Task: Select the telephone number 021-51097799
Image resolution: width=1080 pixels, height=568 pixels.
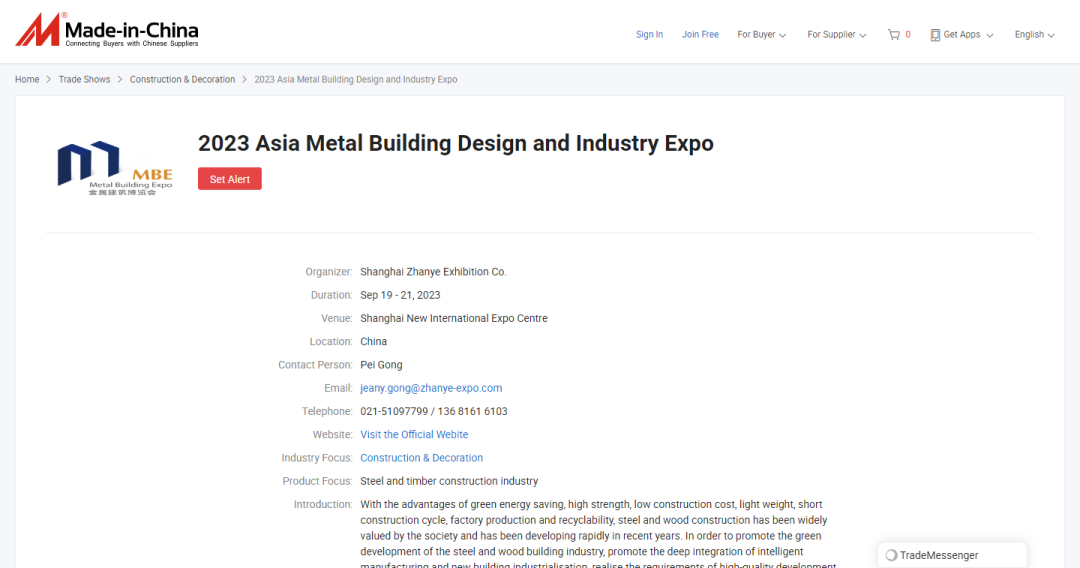Action: [394, 411]
